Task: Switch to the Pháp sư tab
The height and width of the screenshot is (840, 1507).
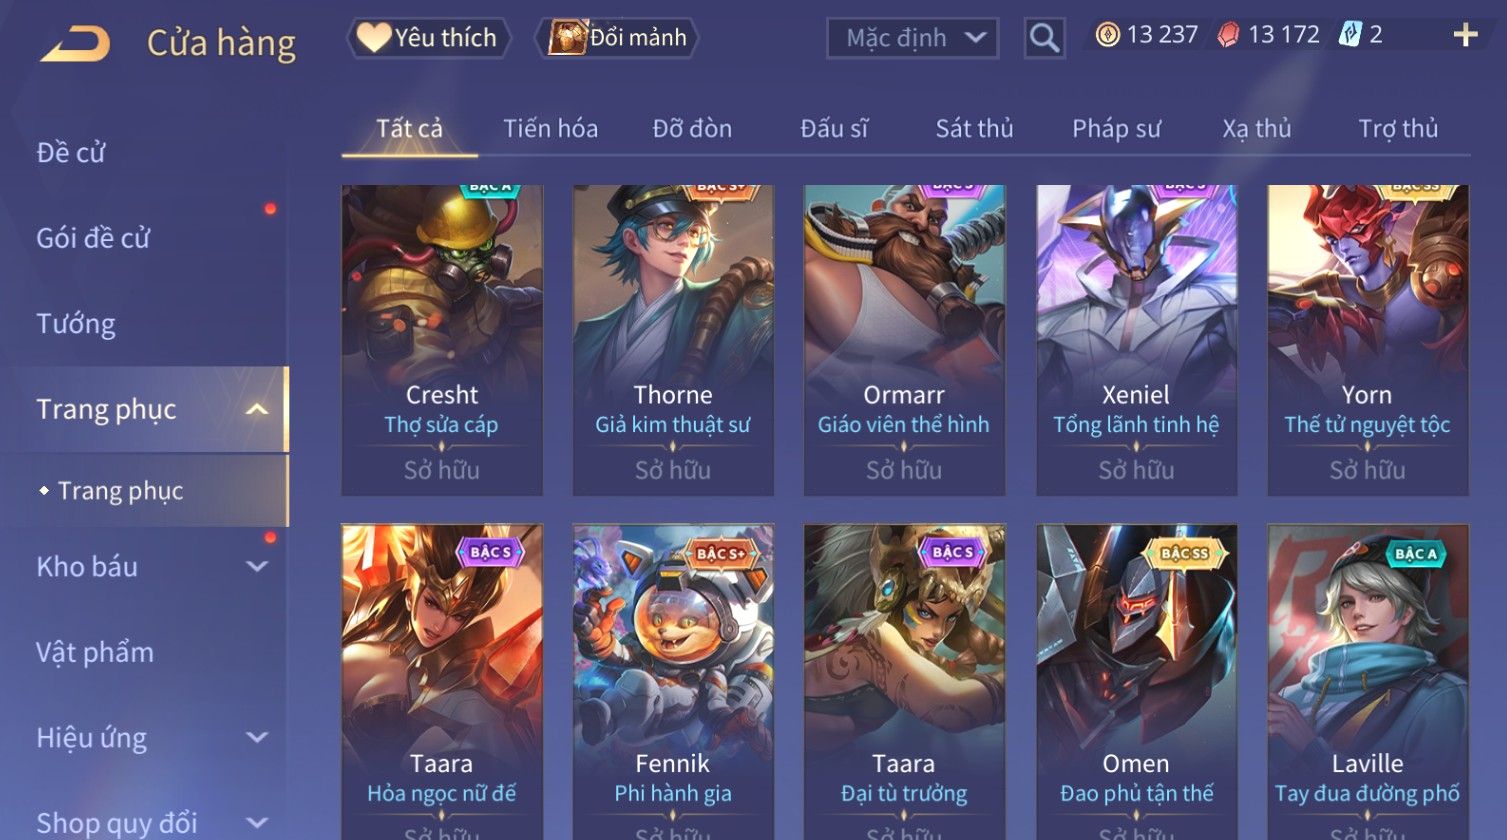Action: point(1116,128)
